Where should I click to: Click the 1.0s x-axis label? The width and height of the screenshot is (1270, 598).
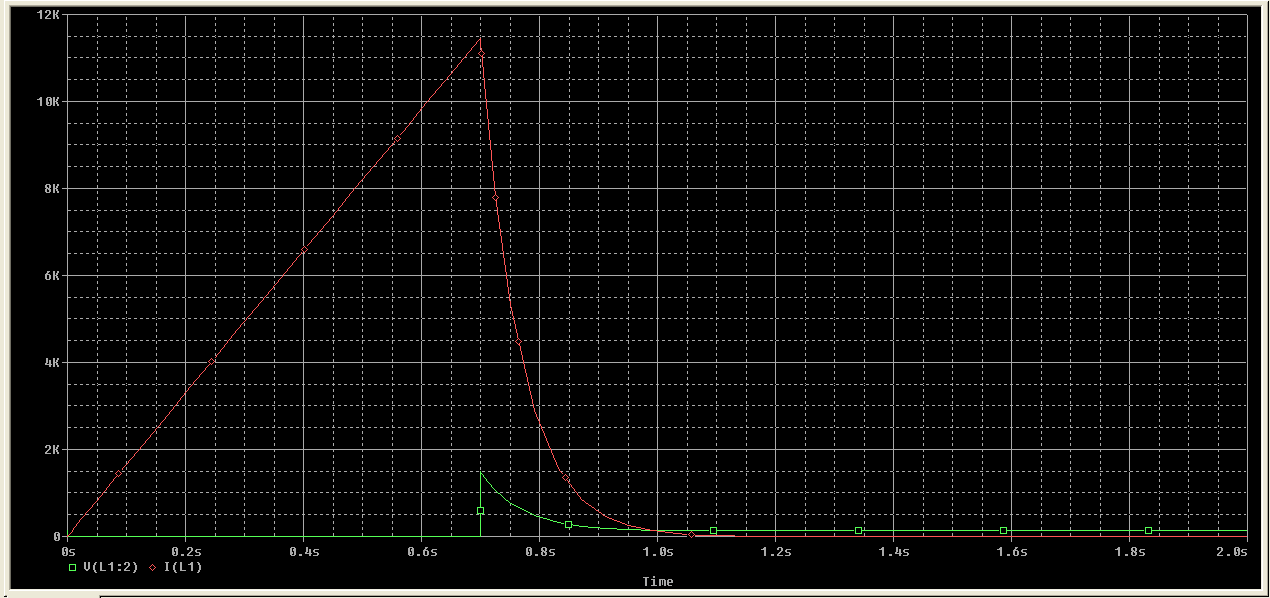coord(658,551)
